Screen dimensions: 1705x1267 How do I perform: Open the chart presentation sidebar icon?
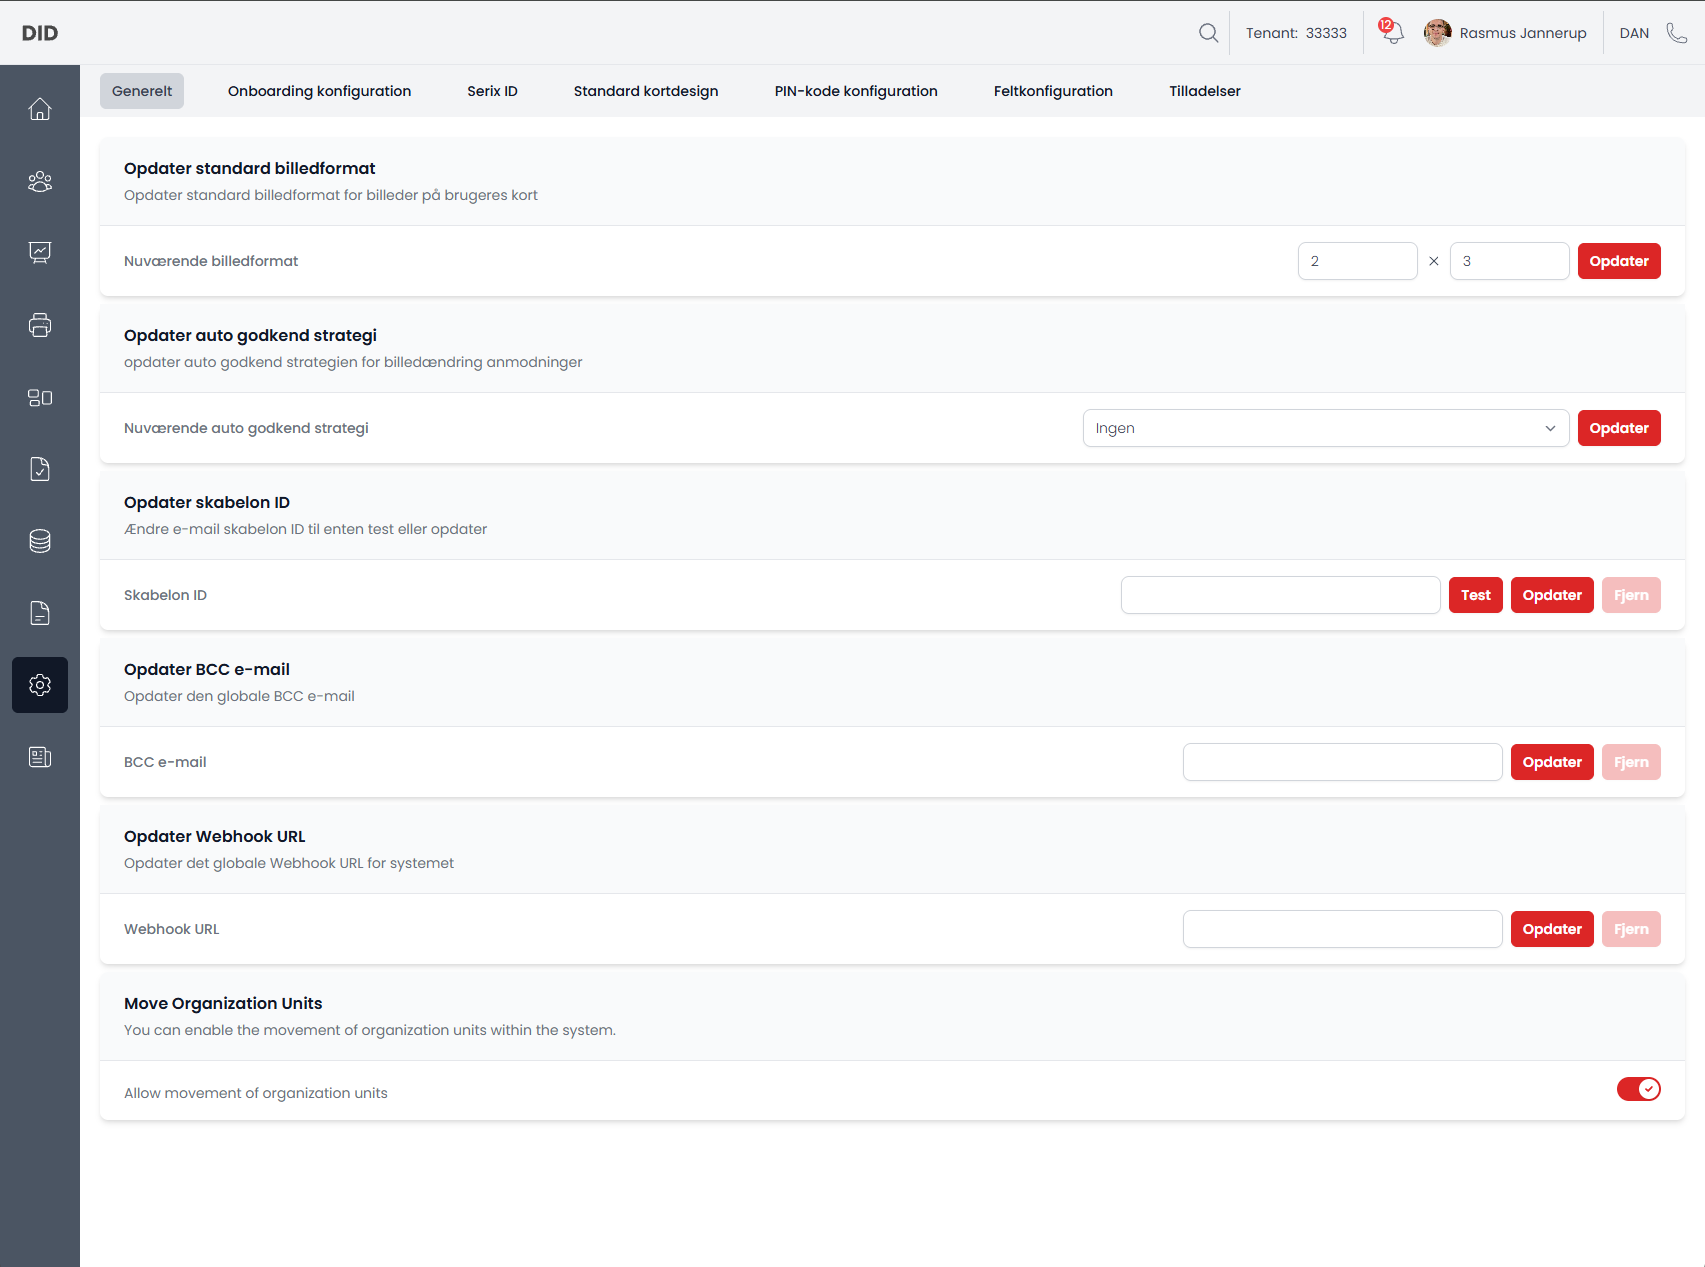tap(40, 253)
